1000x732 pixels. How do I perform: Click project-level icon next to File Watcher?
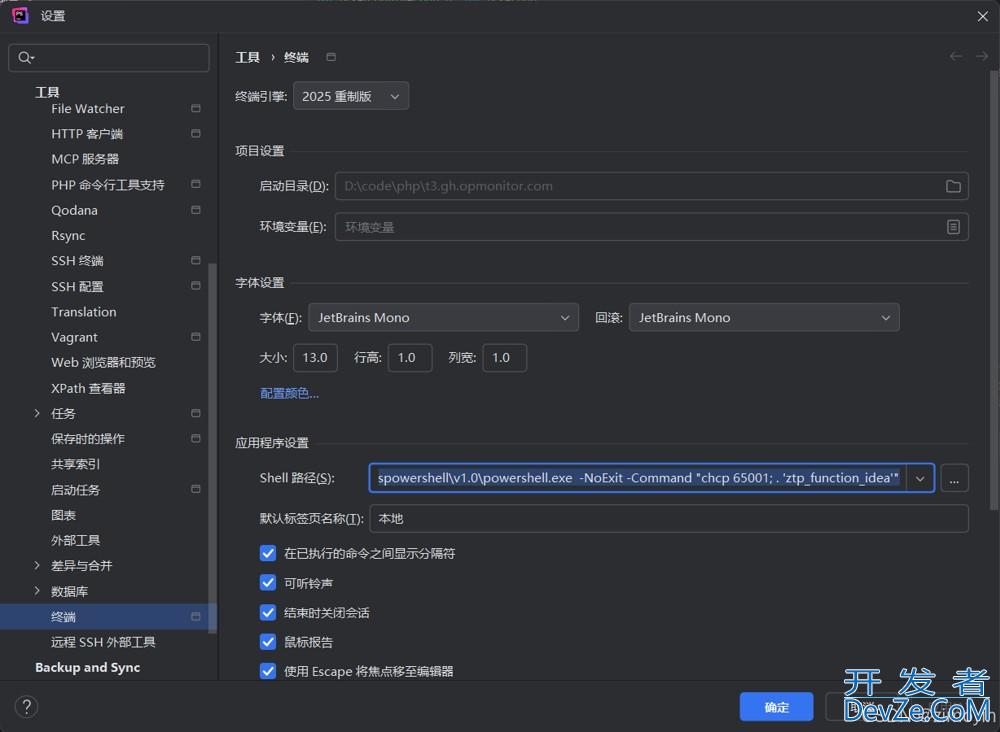[196, 108]
